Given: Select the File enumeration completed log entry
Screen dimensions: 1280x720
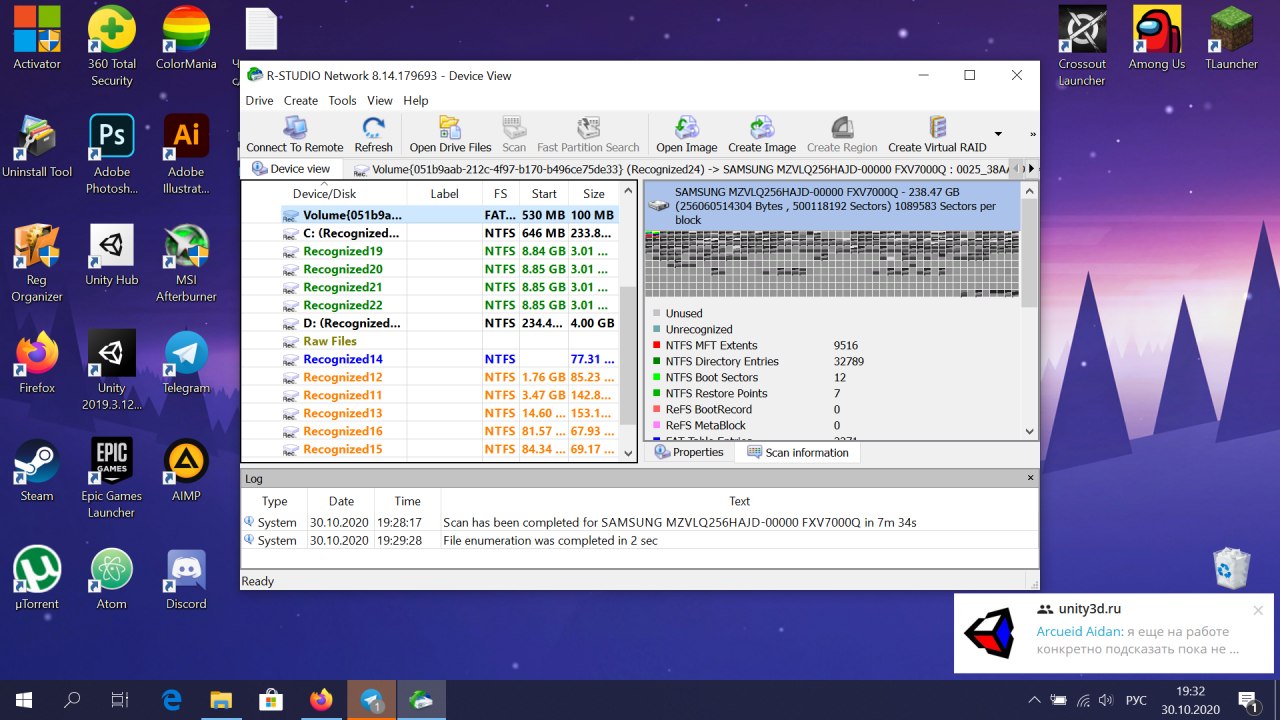Looking at the screenshot, I should [640, 540].
